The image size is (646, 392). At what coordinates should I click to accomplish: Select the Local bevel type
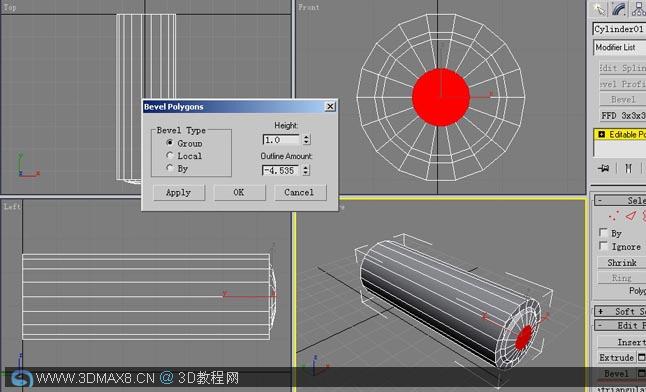click(170, 155)
